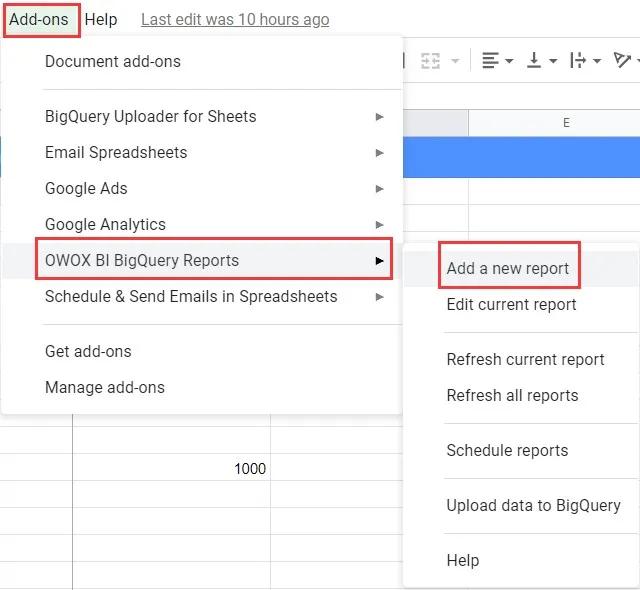Click the vertical align icon

[x=534, y=60]
